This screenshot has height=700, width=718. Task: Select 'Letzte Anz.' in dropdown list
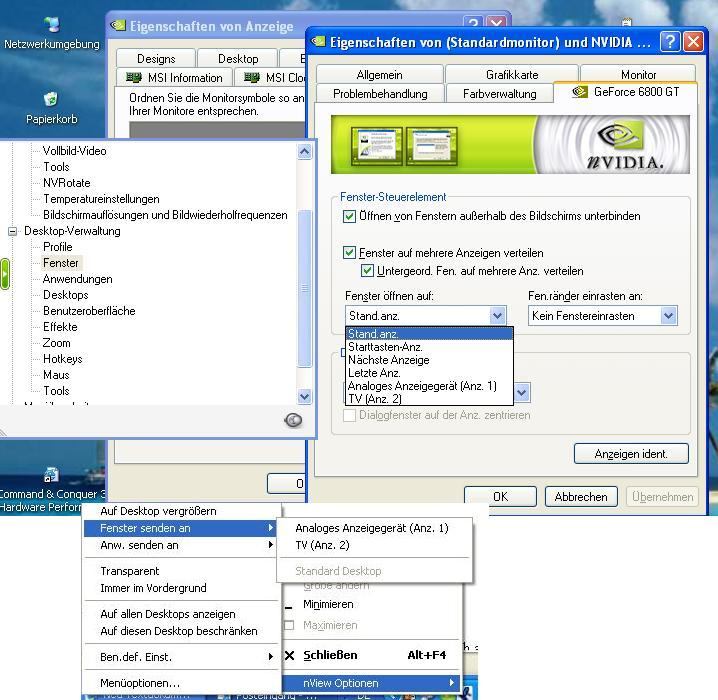tap(429, 373)
